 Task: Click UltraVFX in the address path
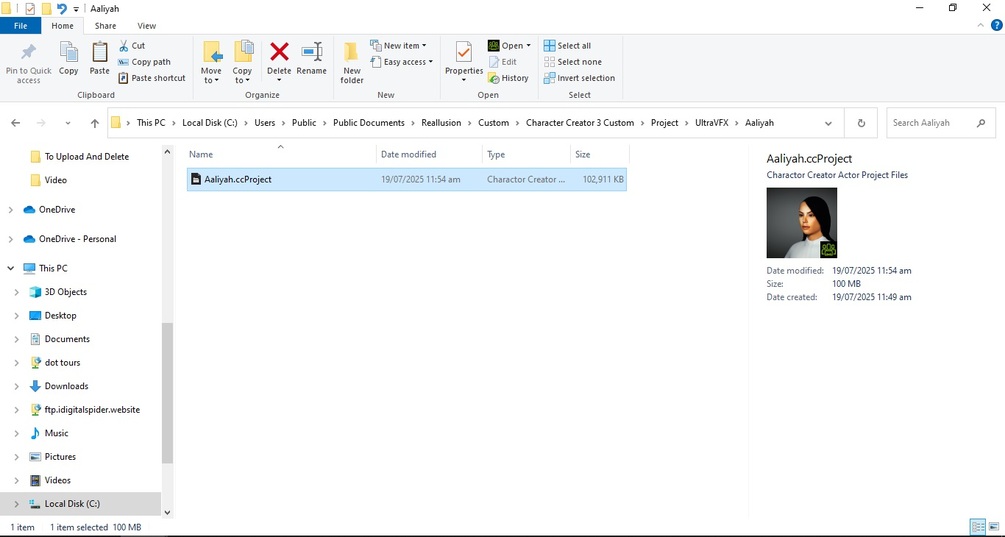click(x=711, y=123)
